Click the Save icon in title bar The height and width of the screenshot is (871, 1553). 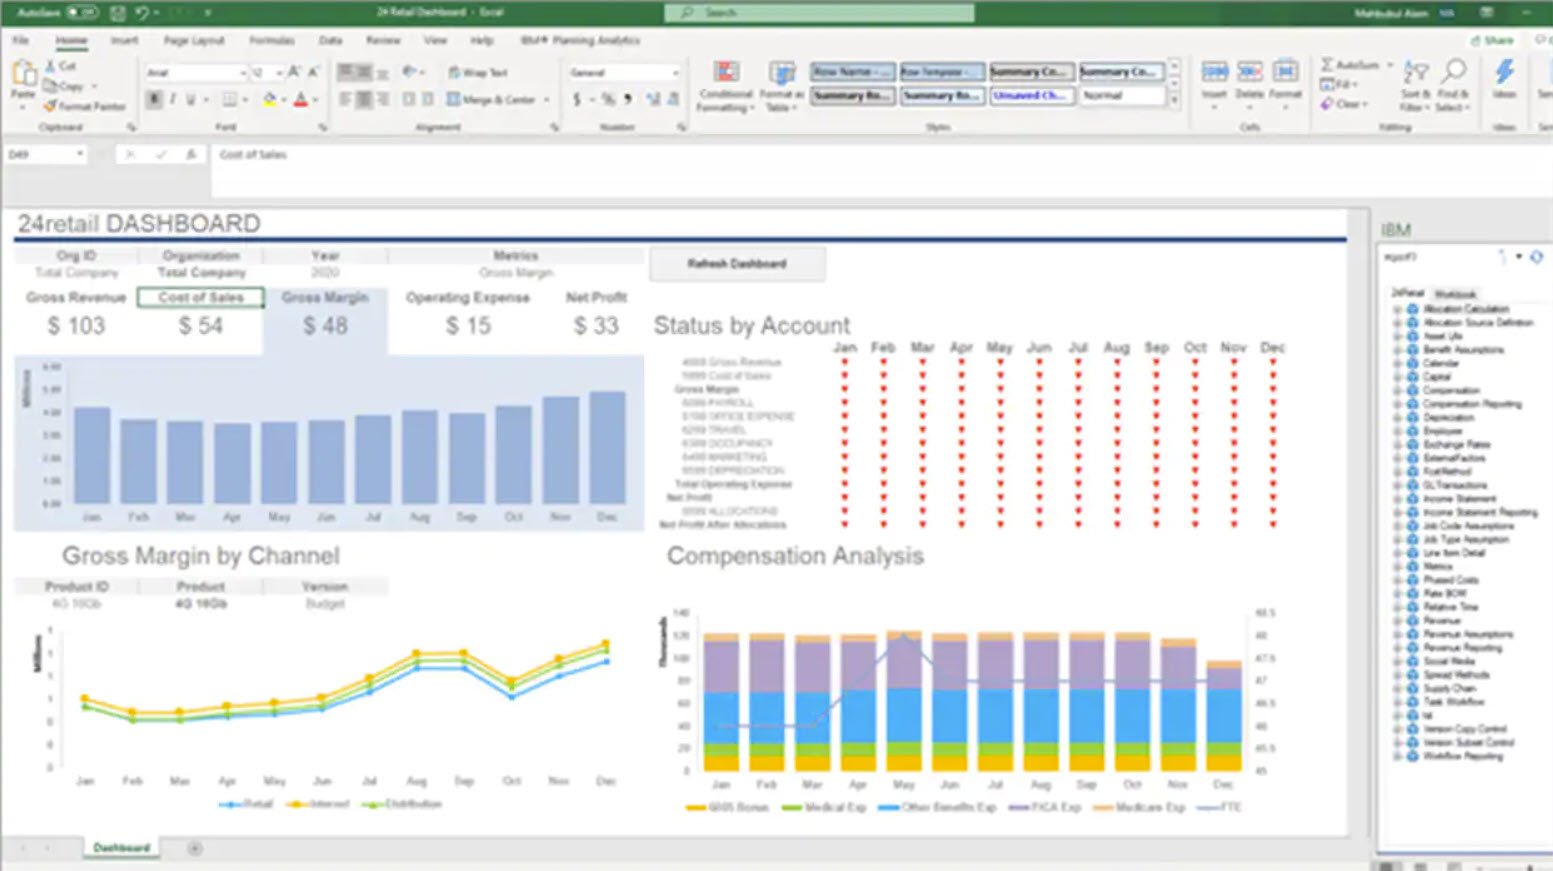(118, 13)
